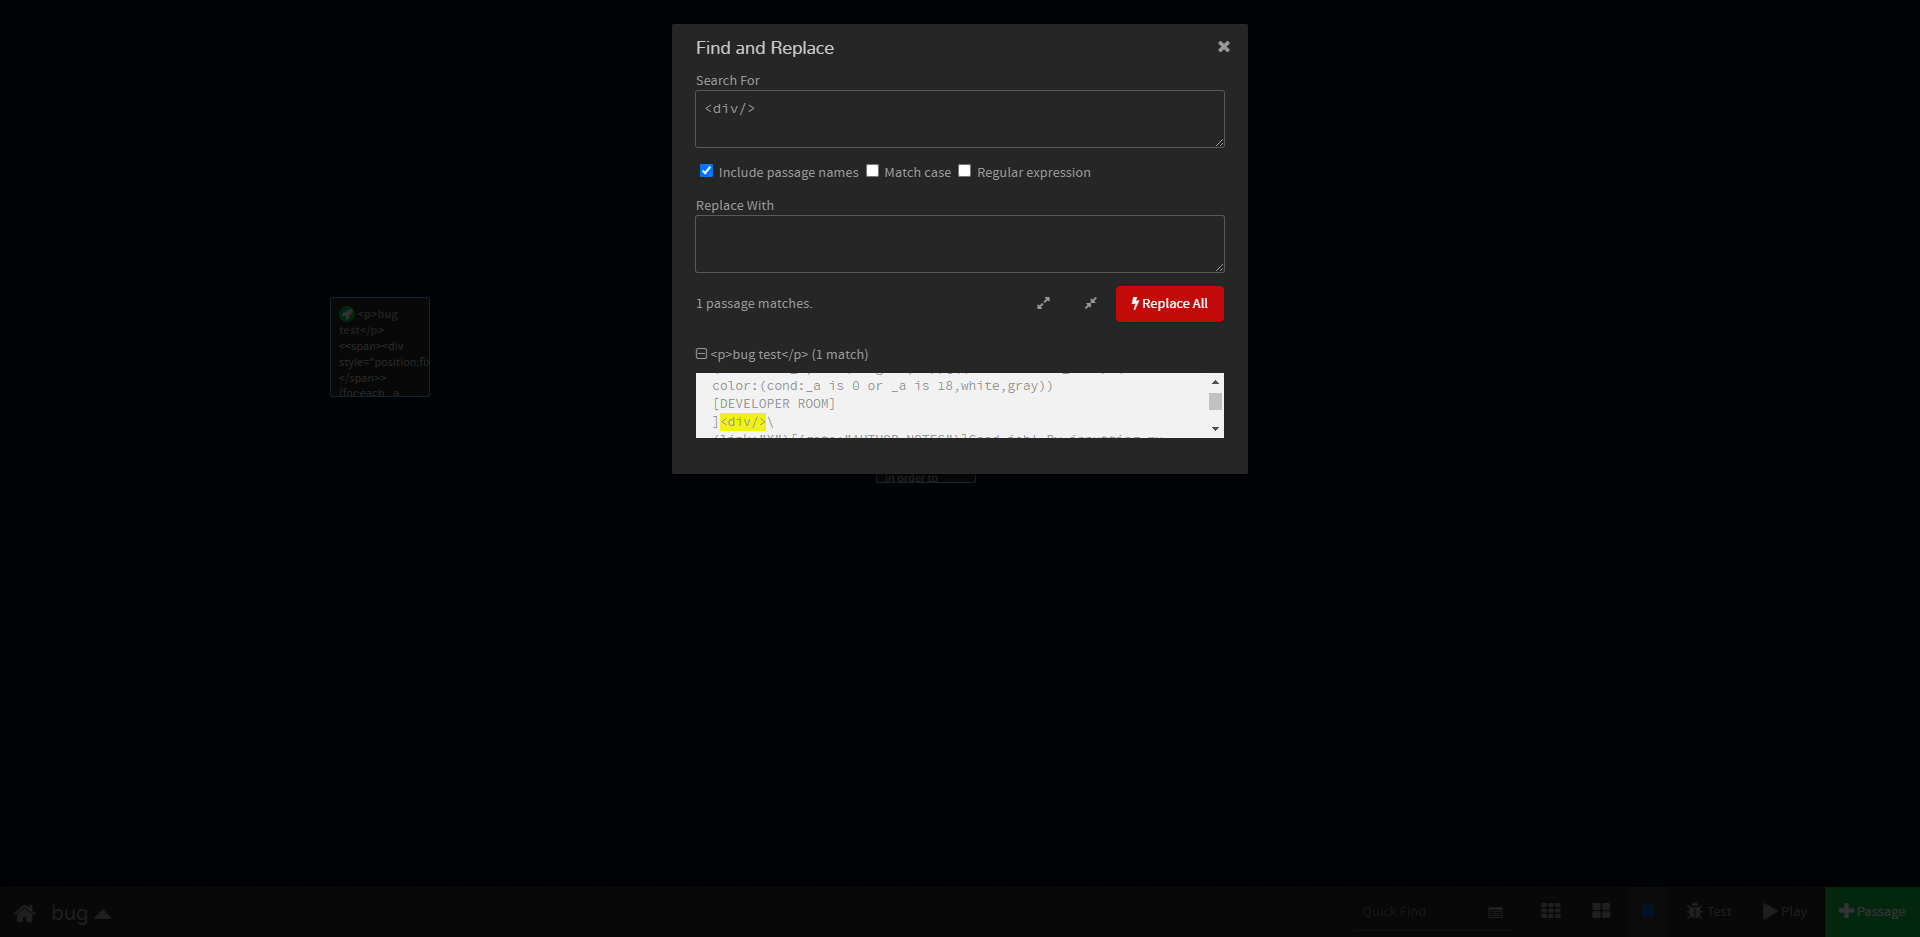
Task: Open the keyboard shortcut icon beside Quick Find
Action: click(1494, 912)
